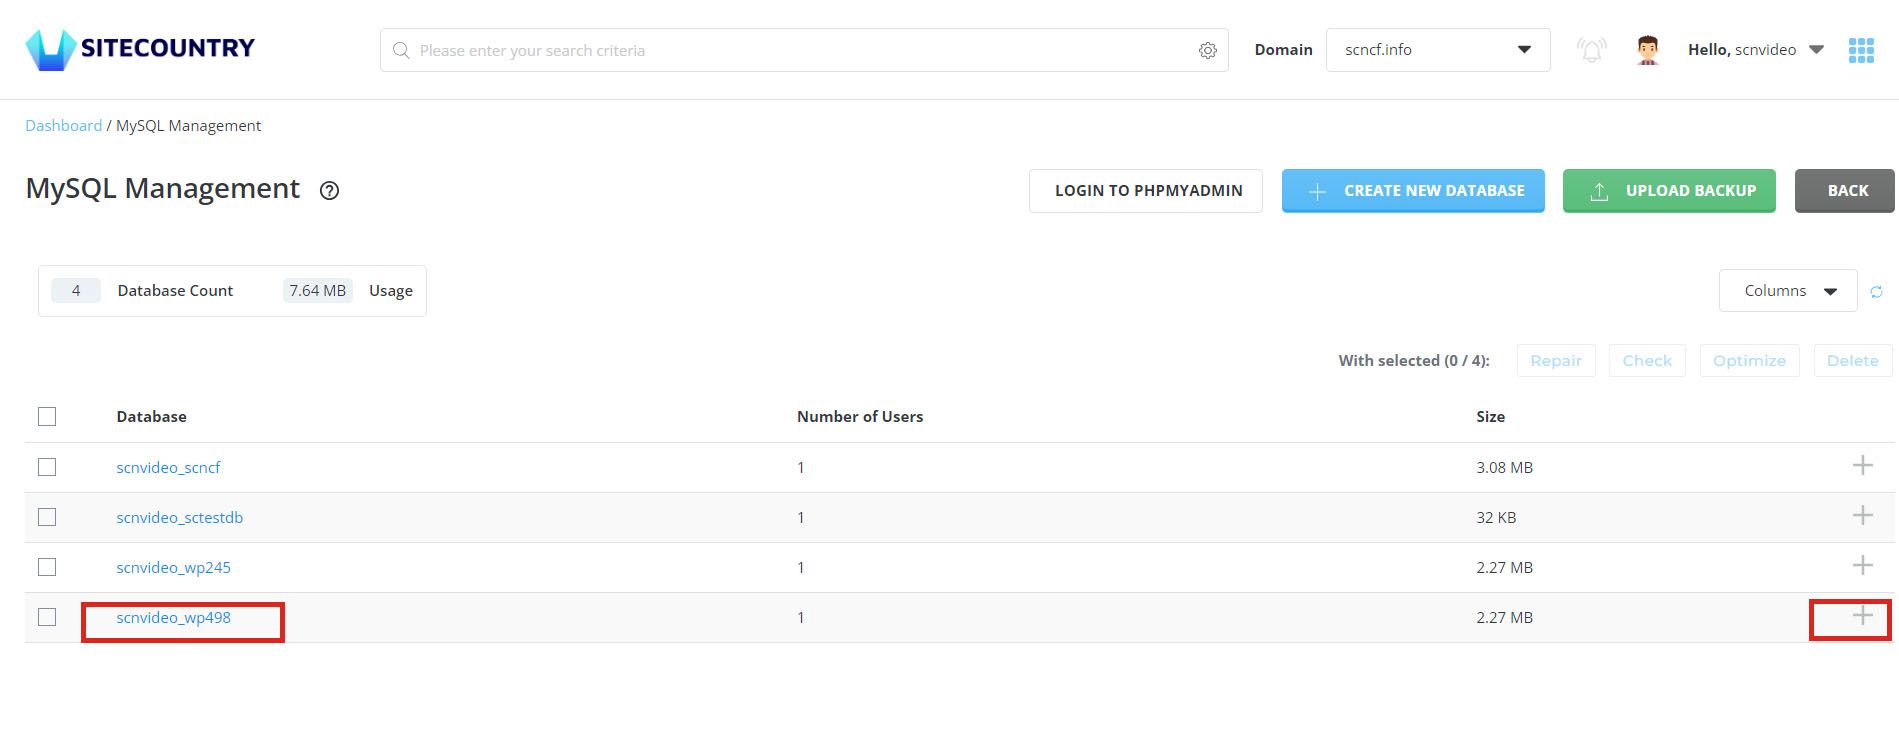Click the 7.64 MB usage value

pyautogui.click(x=318, y=291)
